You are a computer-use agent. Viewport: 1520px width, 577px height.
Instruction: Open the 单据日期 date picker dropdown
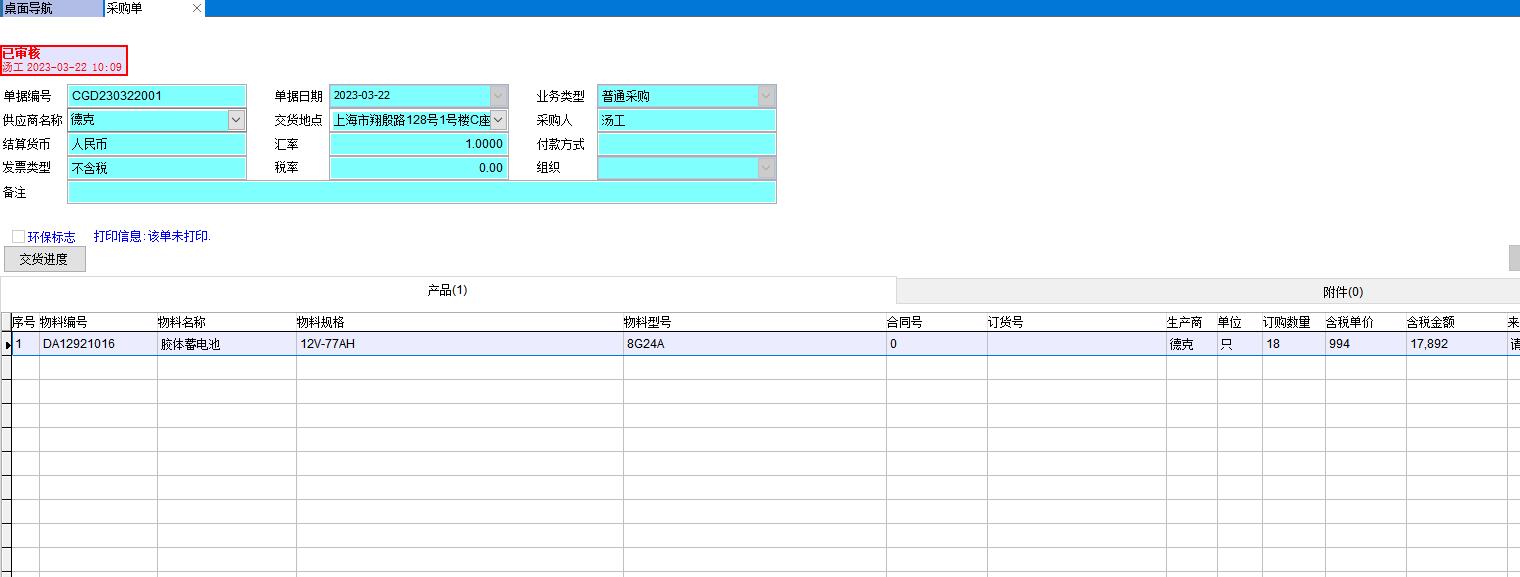coord(499,96)
